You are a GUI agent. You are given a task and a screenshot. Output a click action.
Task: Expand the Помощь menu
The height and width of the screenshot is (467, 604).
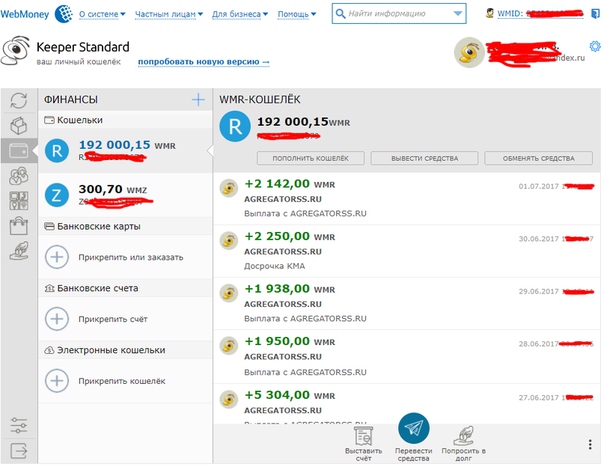(297, 14)
